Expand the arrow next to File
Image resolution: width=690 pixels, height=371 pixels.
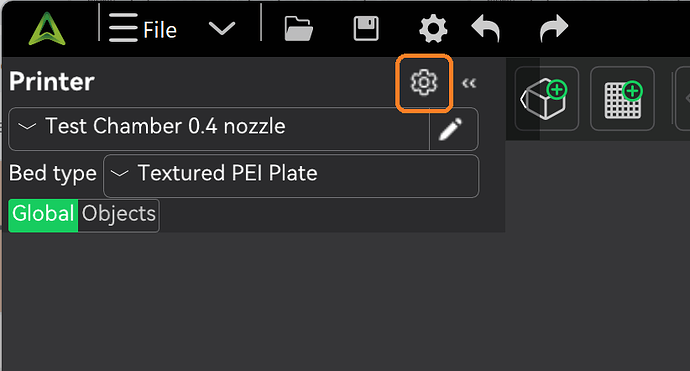(x=222, y=29)
